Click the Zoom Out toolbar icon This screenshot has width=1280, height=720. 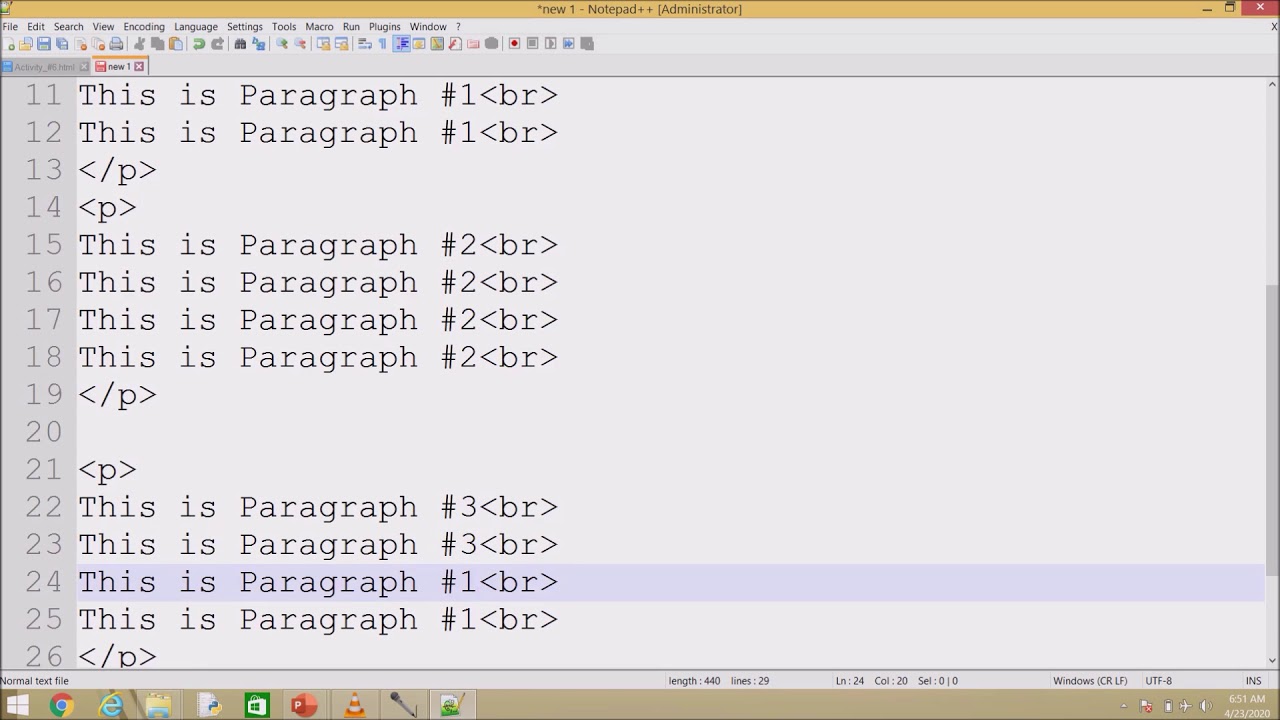300,44
